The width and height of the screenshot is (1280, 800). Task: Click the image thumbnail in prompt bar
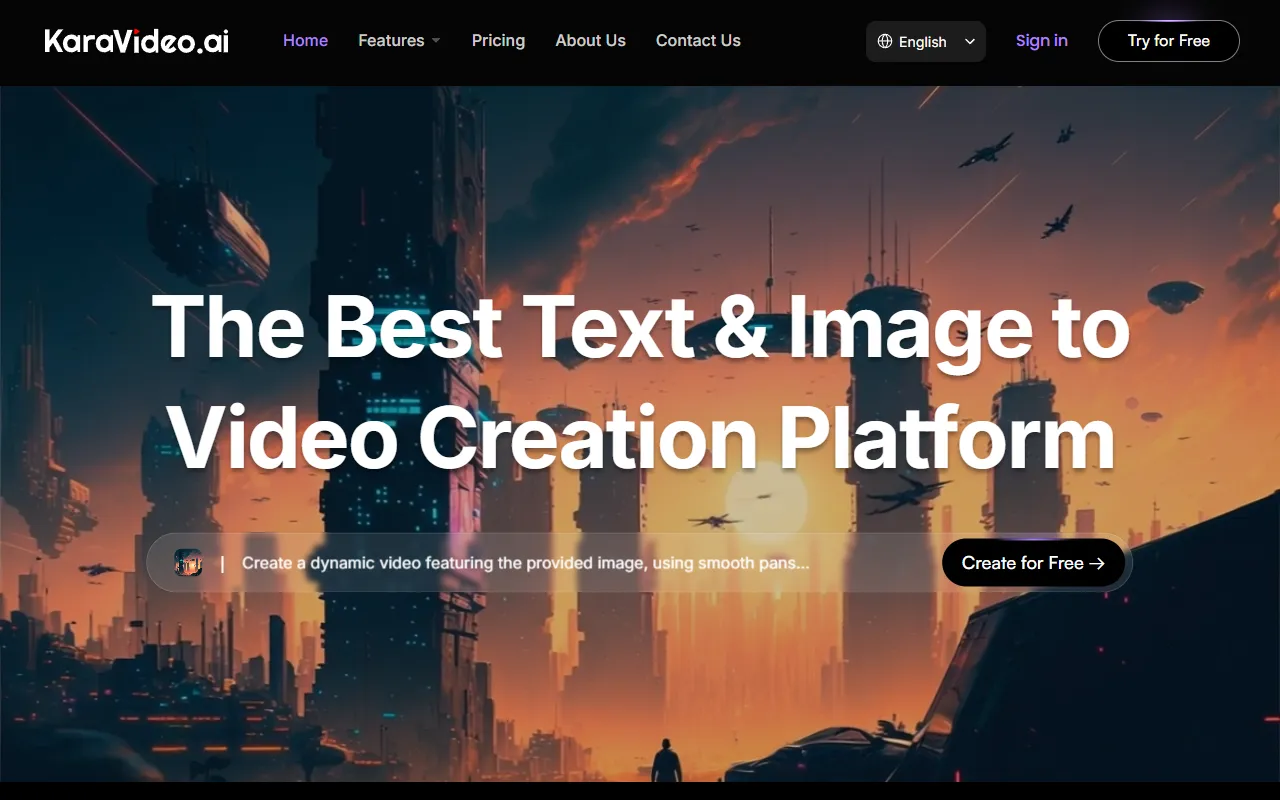(188, 562)
